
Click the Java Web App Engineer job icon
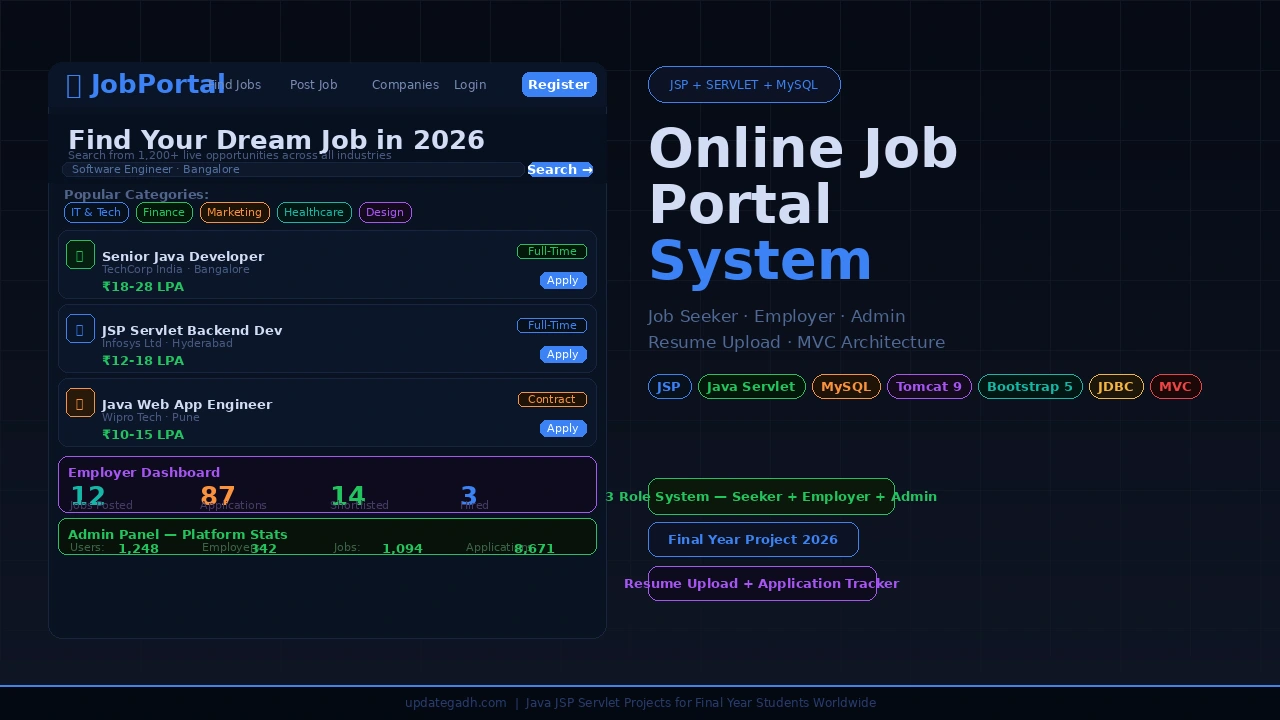[80, 402]
